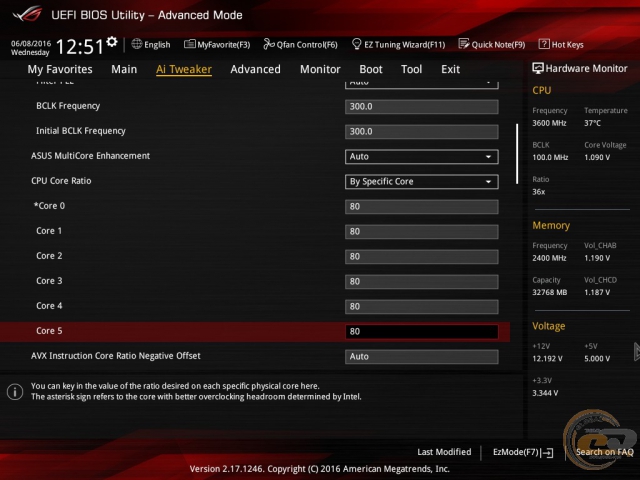Select ASUS MultiCore Enhancement label
Viewport: 640px width, 480px height.
click(91, 156)
